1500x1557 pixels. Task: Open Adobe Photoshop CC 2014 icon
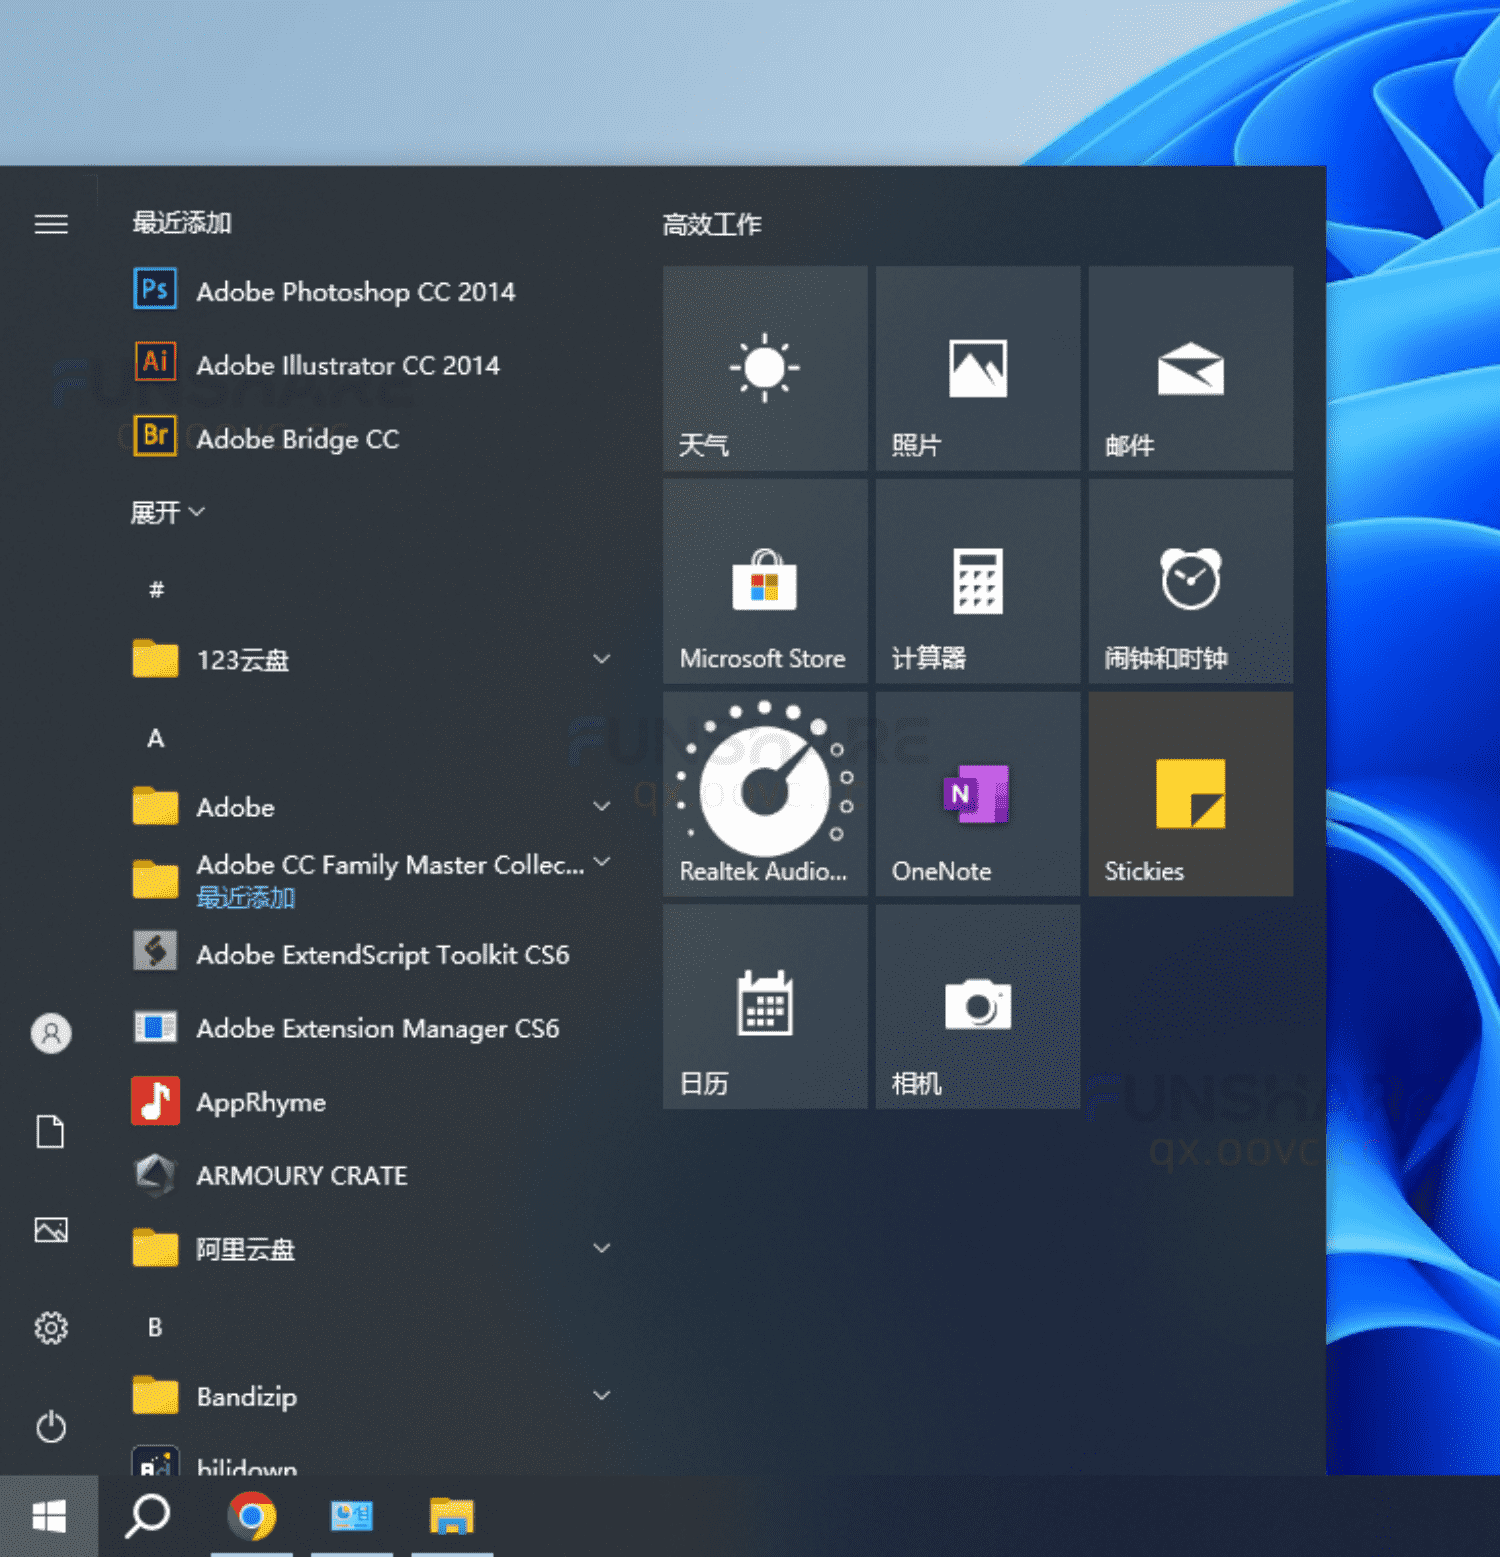click(x=155, y=290)
